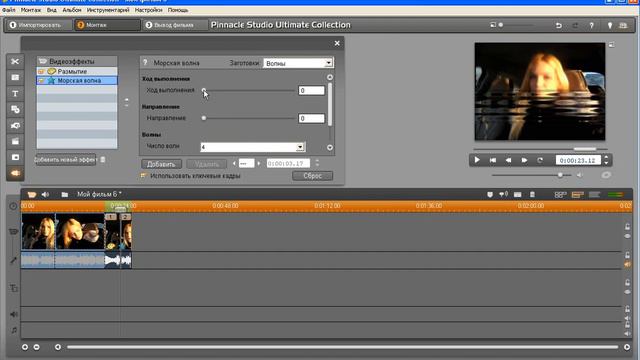640x360 pixels.
Task: Click trash icon beside Добавить новый эффект
Action: 103,160
